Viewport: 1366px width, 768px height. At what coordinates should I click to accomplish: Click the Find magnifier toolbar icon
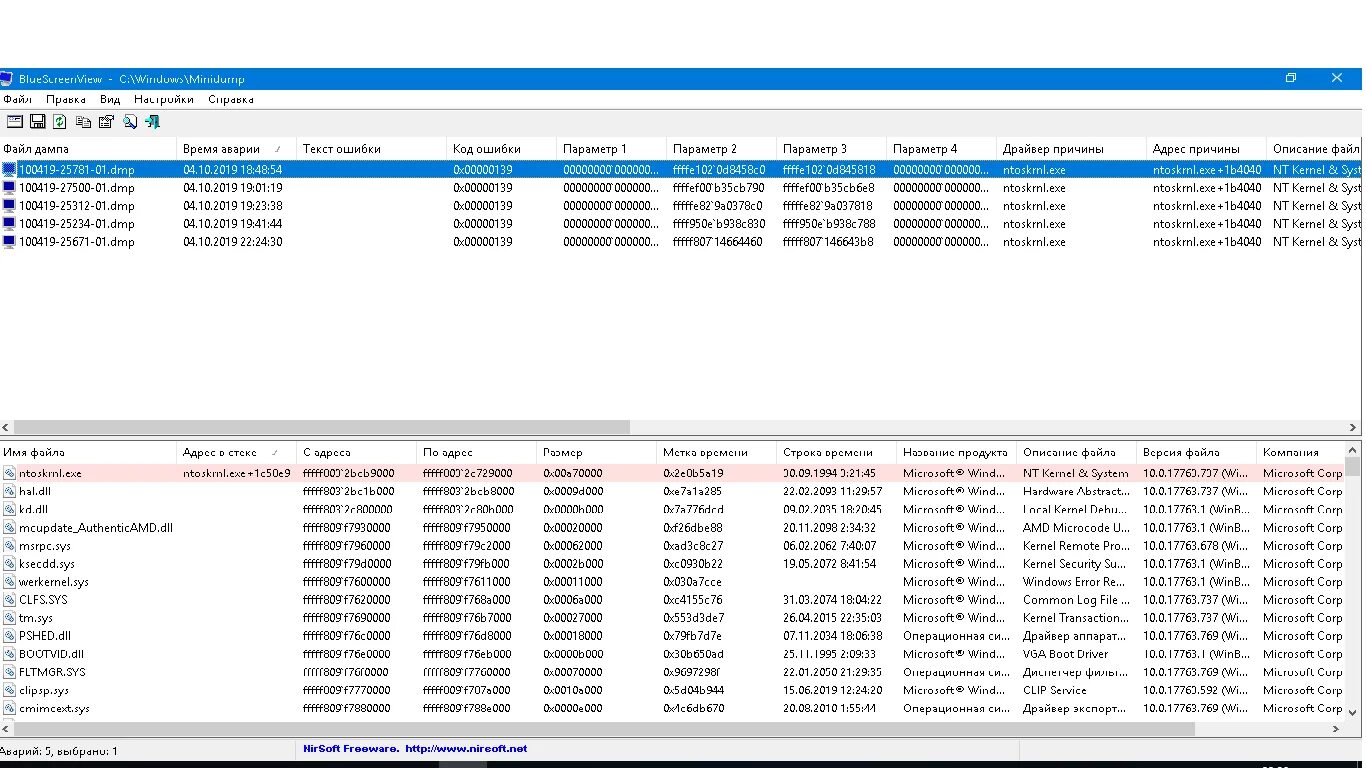click(130, 121)
